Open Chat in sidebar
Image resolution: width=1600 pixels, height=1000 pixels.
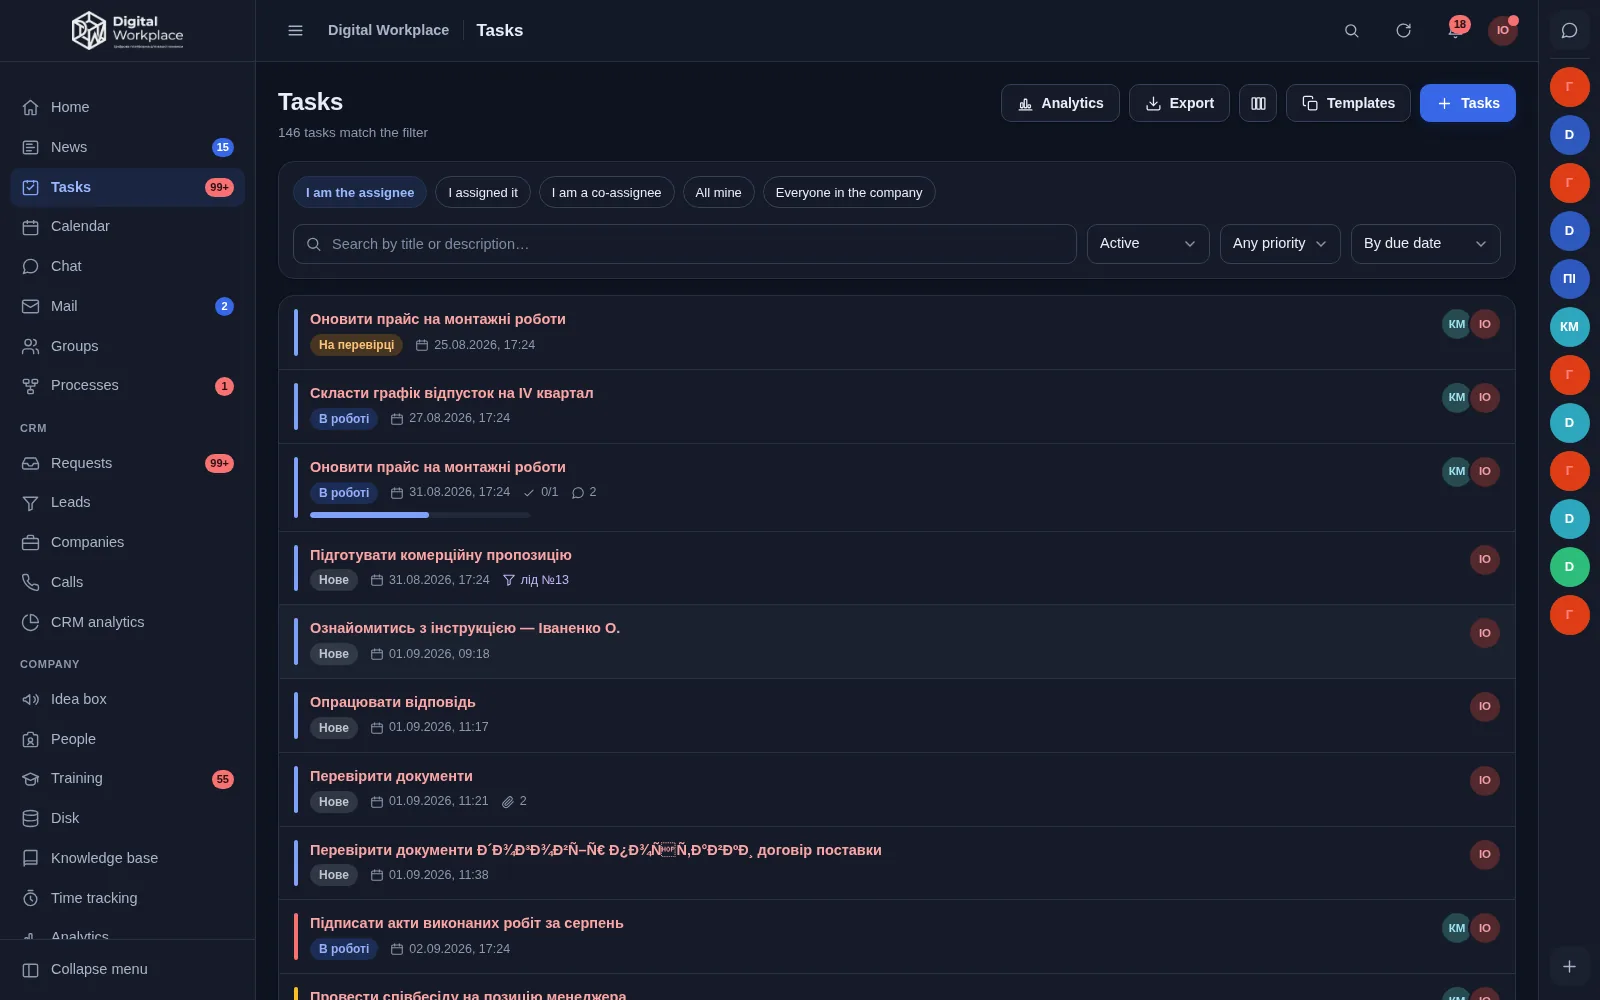pyautogui.click(x=128, y=266)
